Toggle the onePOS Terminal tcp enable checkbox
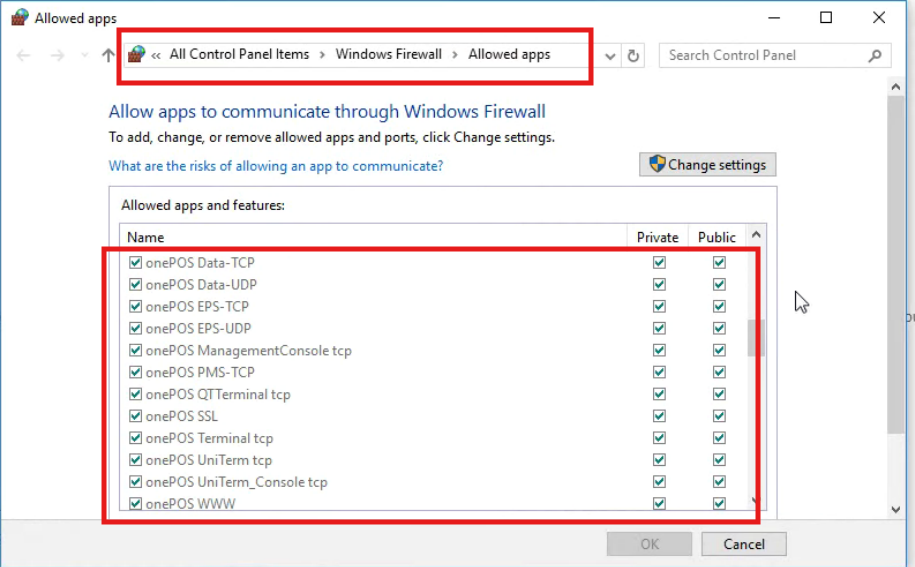The image size is (915, 567). [135, 438]
